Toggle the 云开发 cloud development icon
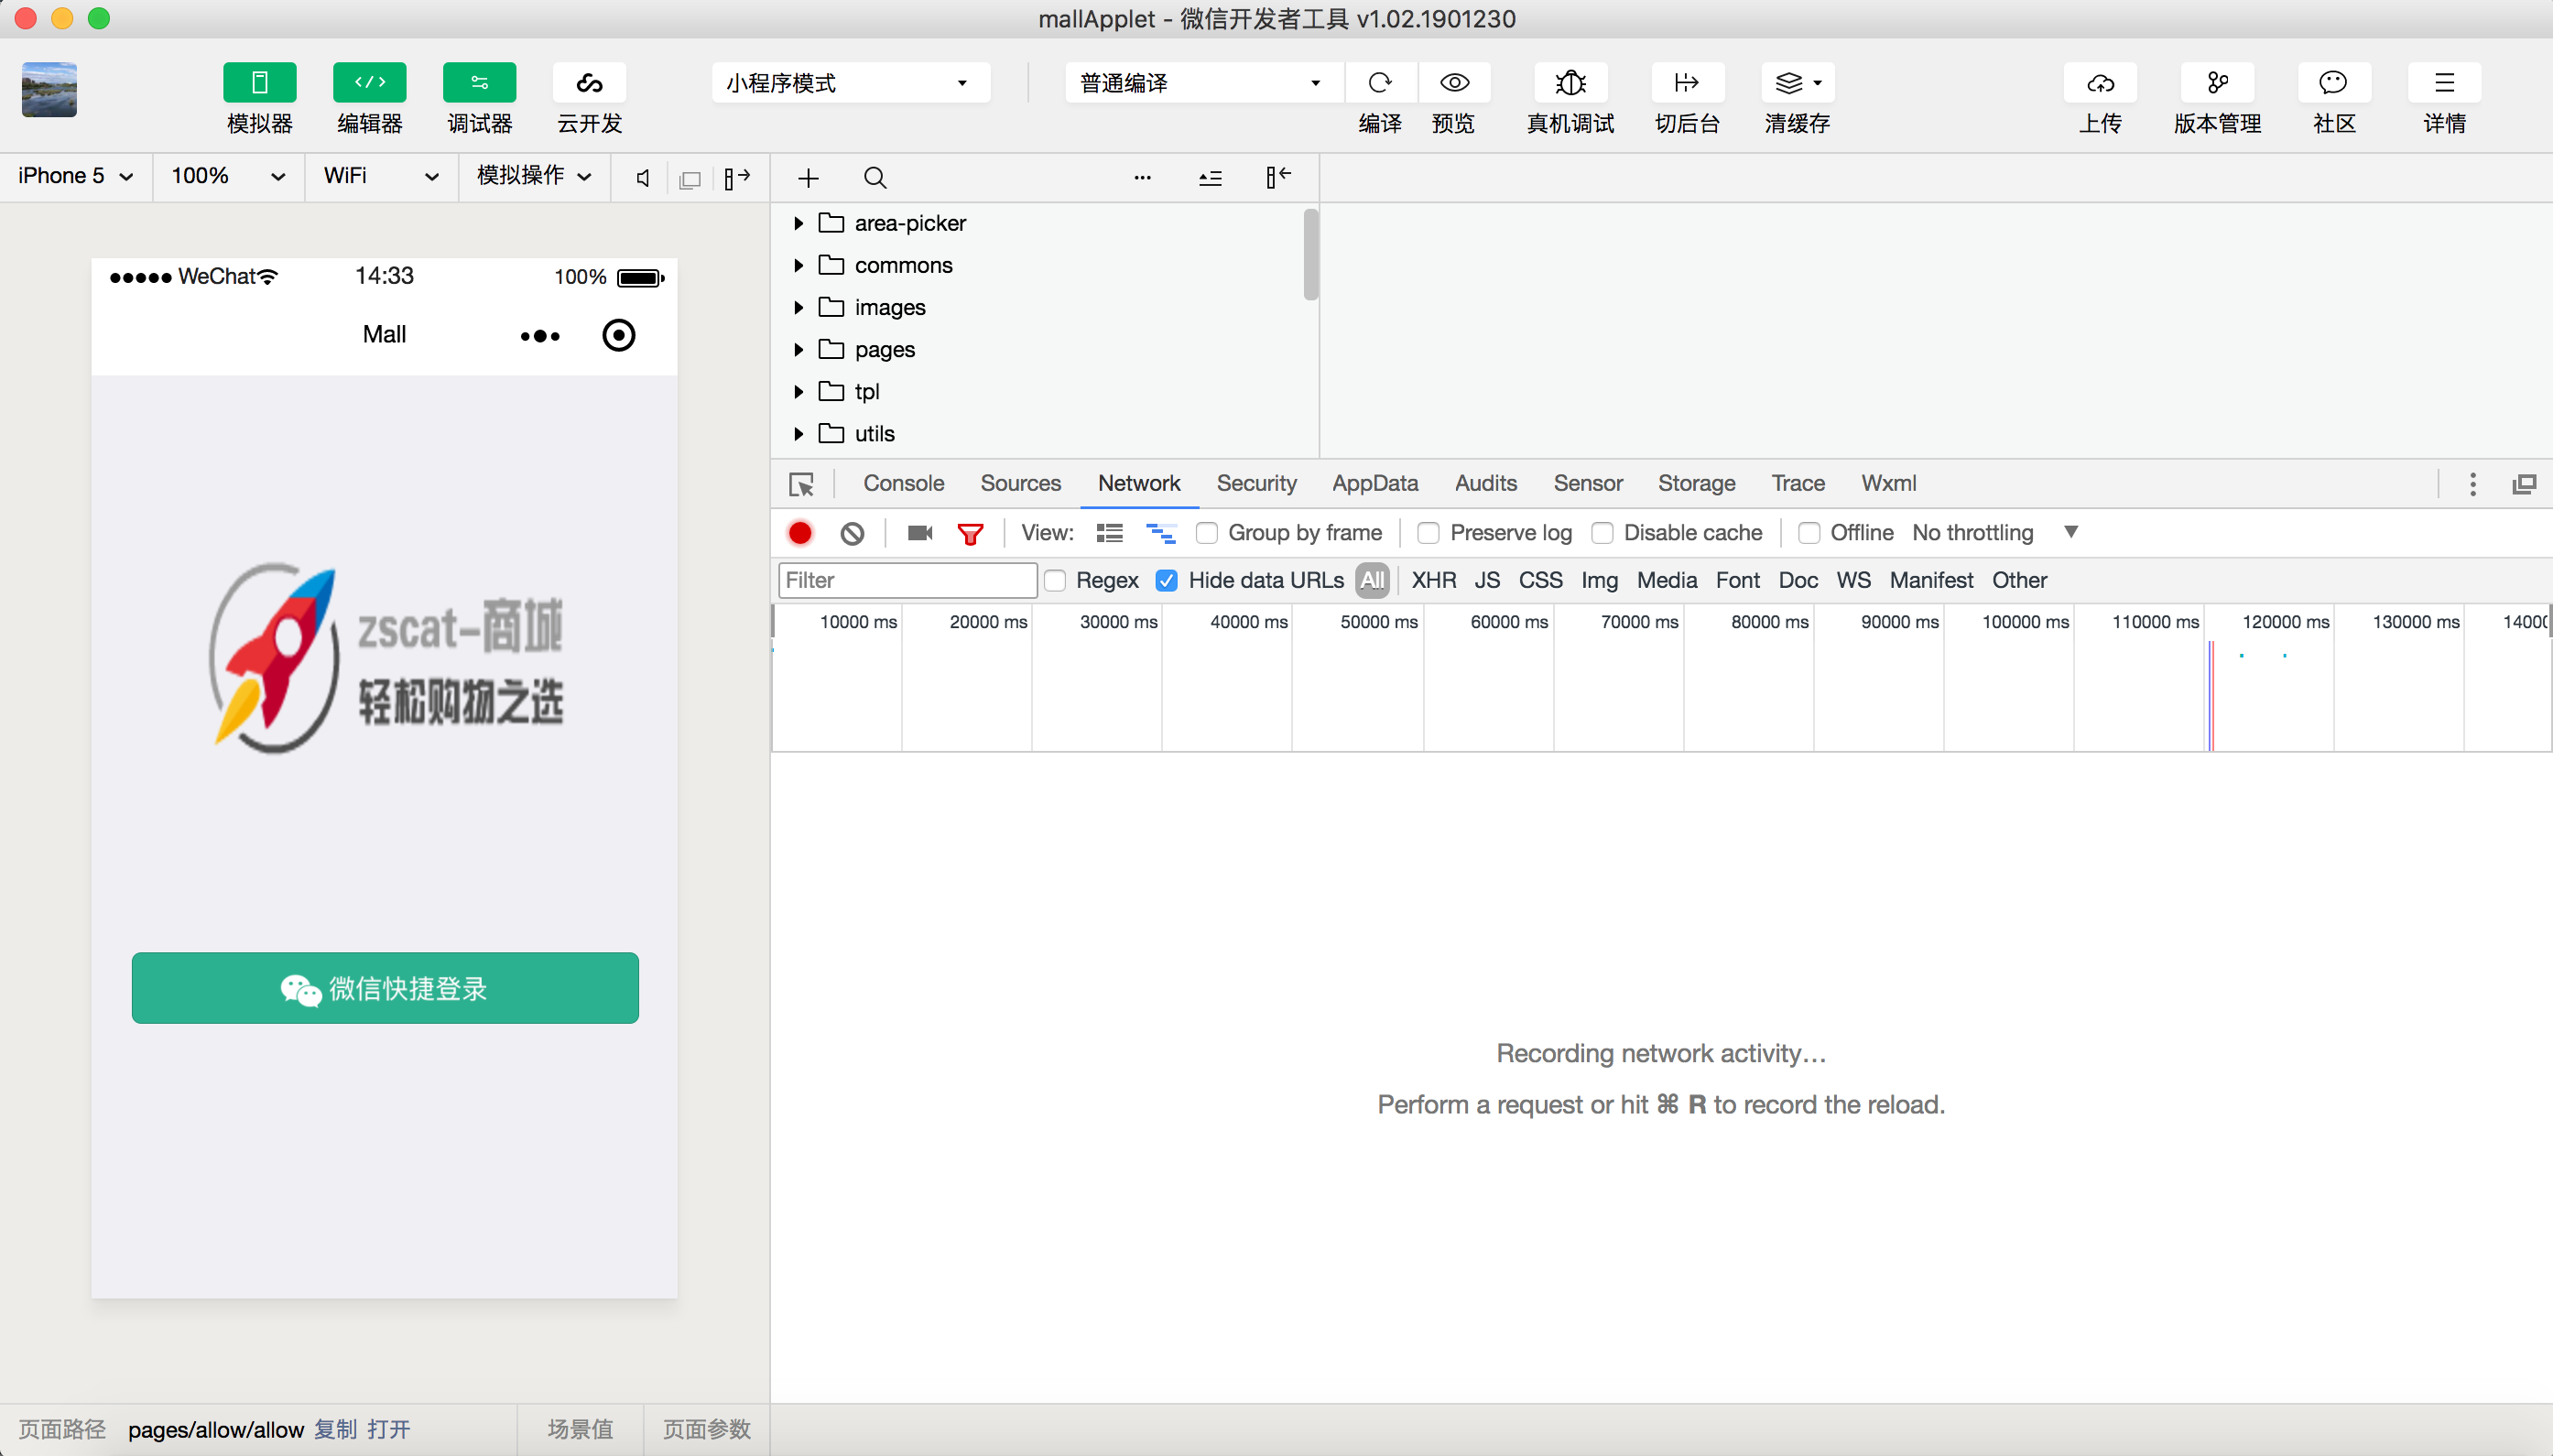This screenshot has height=1456, width=2553. 589,83
